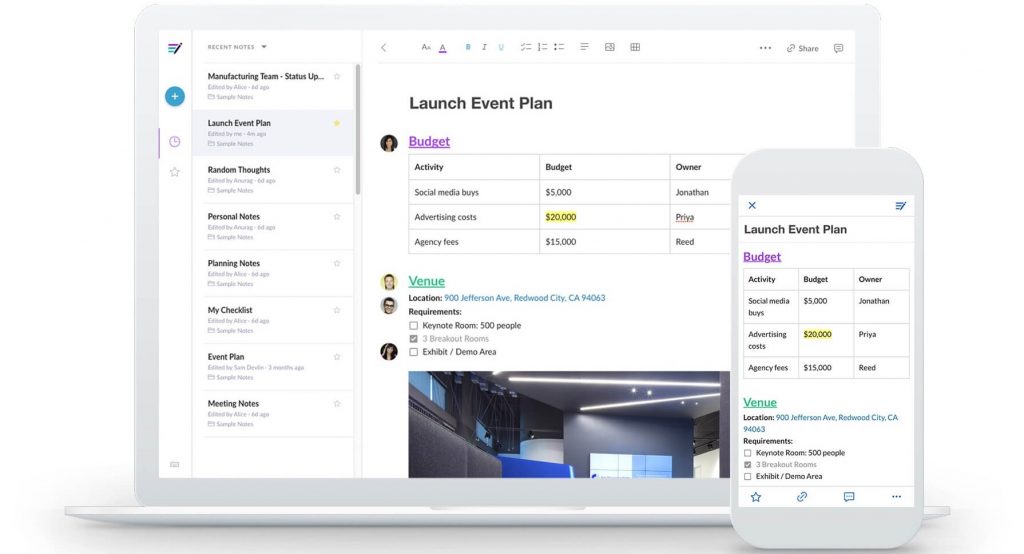
Task: Click the venue photo in the laptop document
Action: (x=569, y=425)
